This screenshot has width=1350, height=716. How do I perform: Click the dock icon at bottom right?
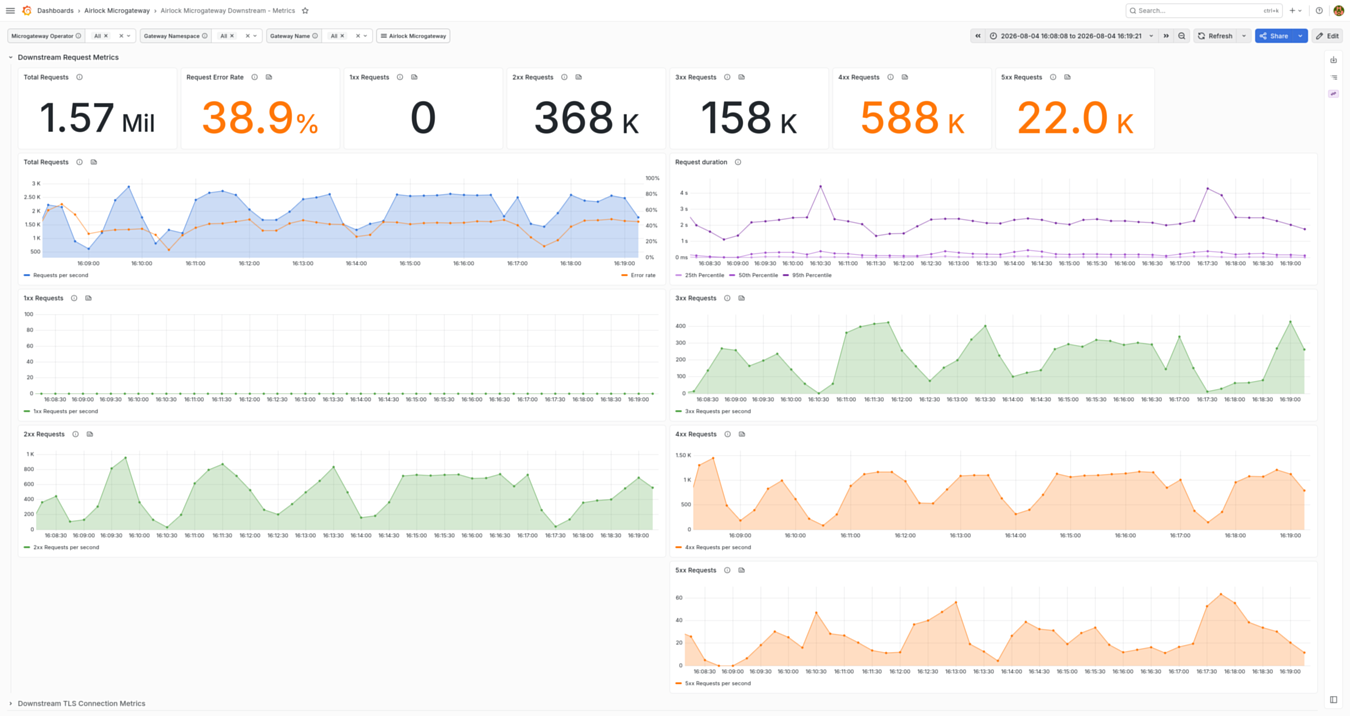coord(1334,700)
